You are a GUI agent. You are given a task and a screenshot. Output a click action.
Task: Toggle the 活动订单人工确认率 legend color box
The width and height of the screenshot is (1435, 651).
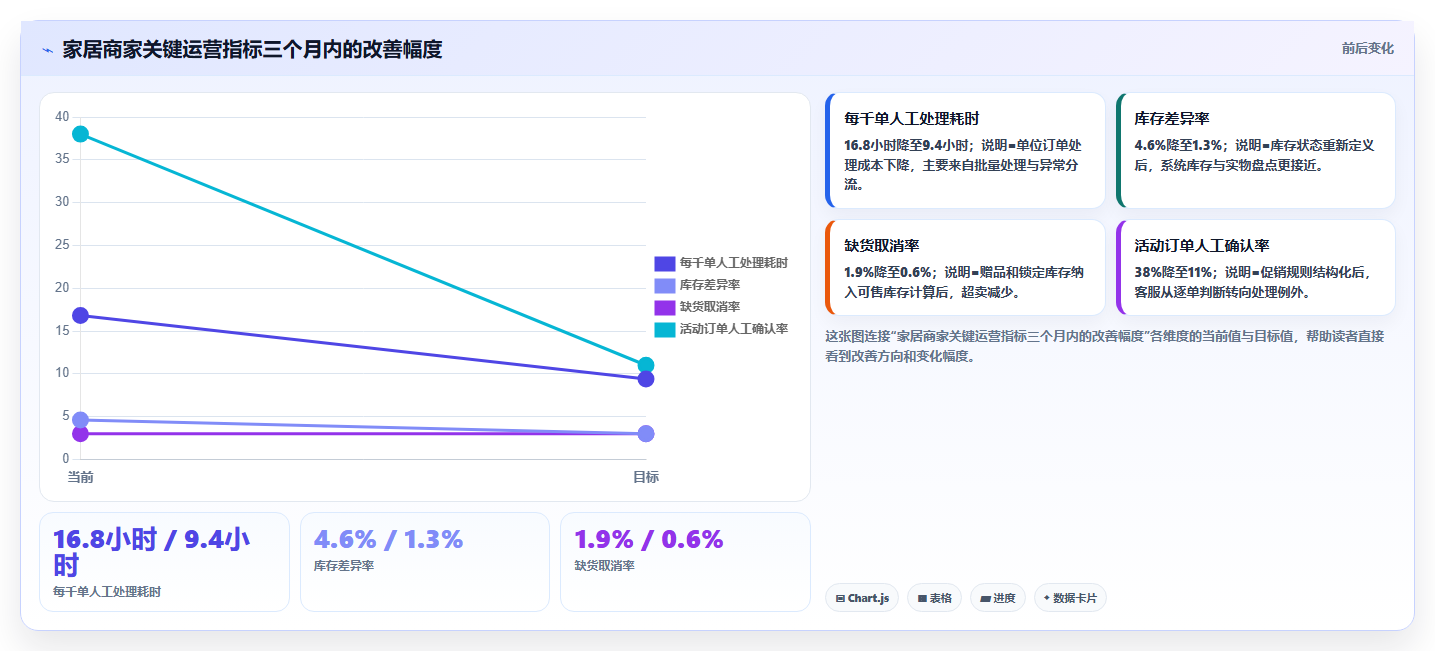coord(665,329)
